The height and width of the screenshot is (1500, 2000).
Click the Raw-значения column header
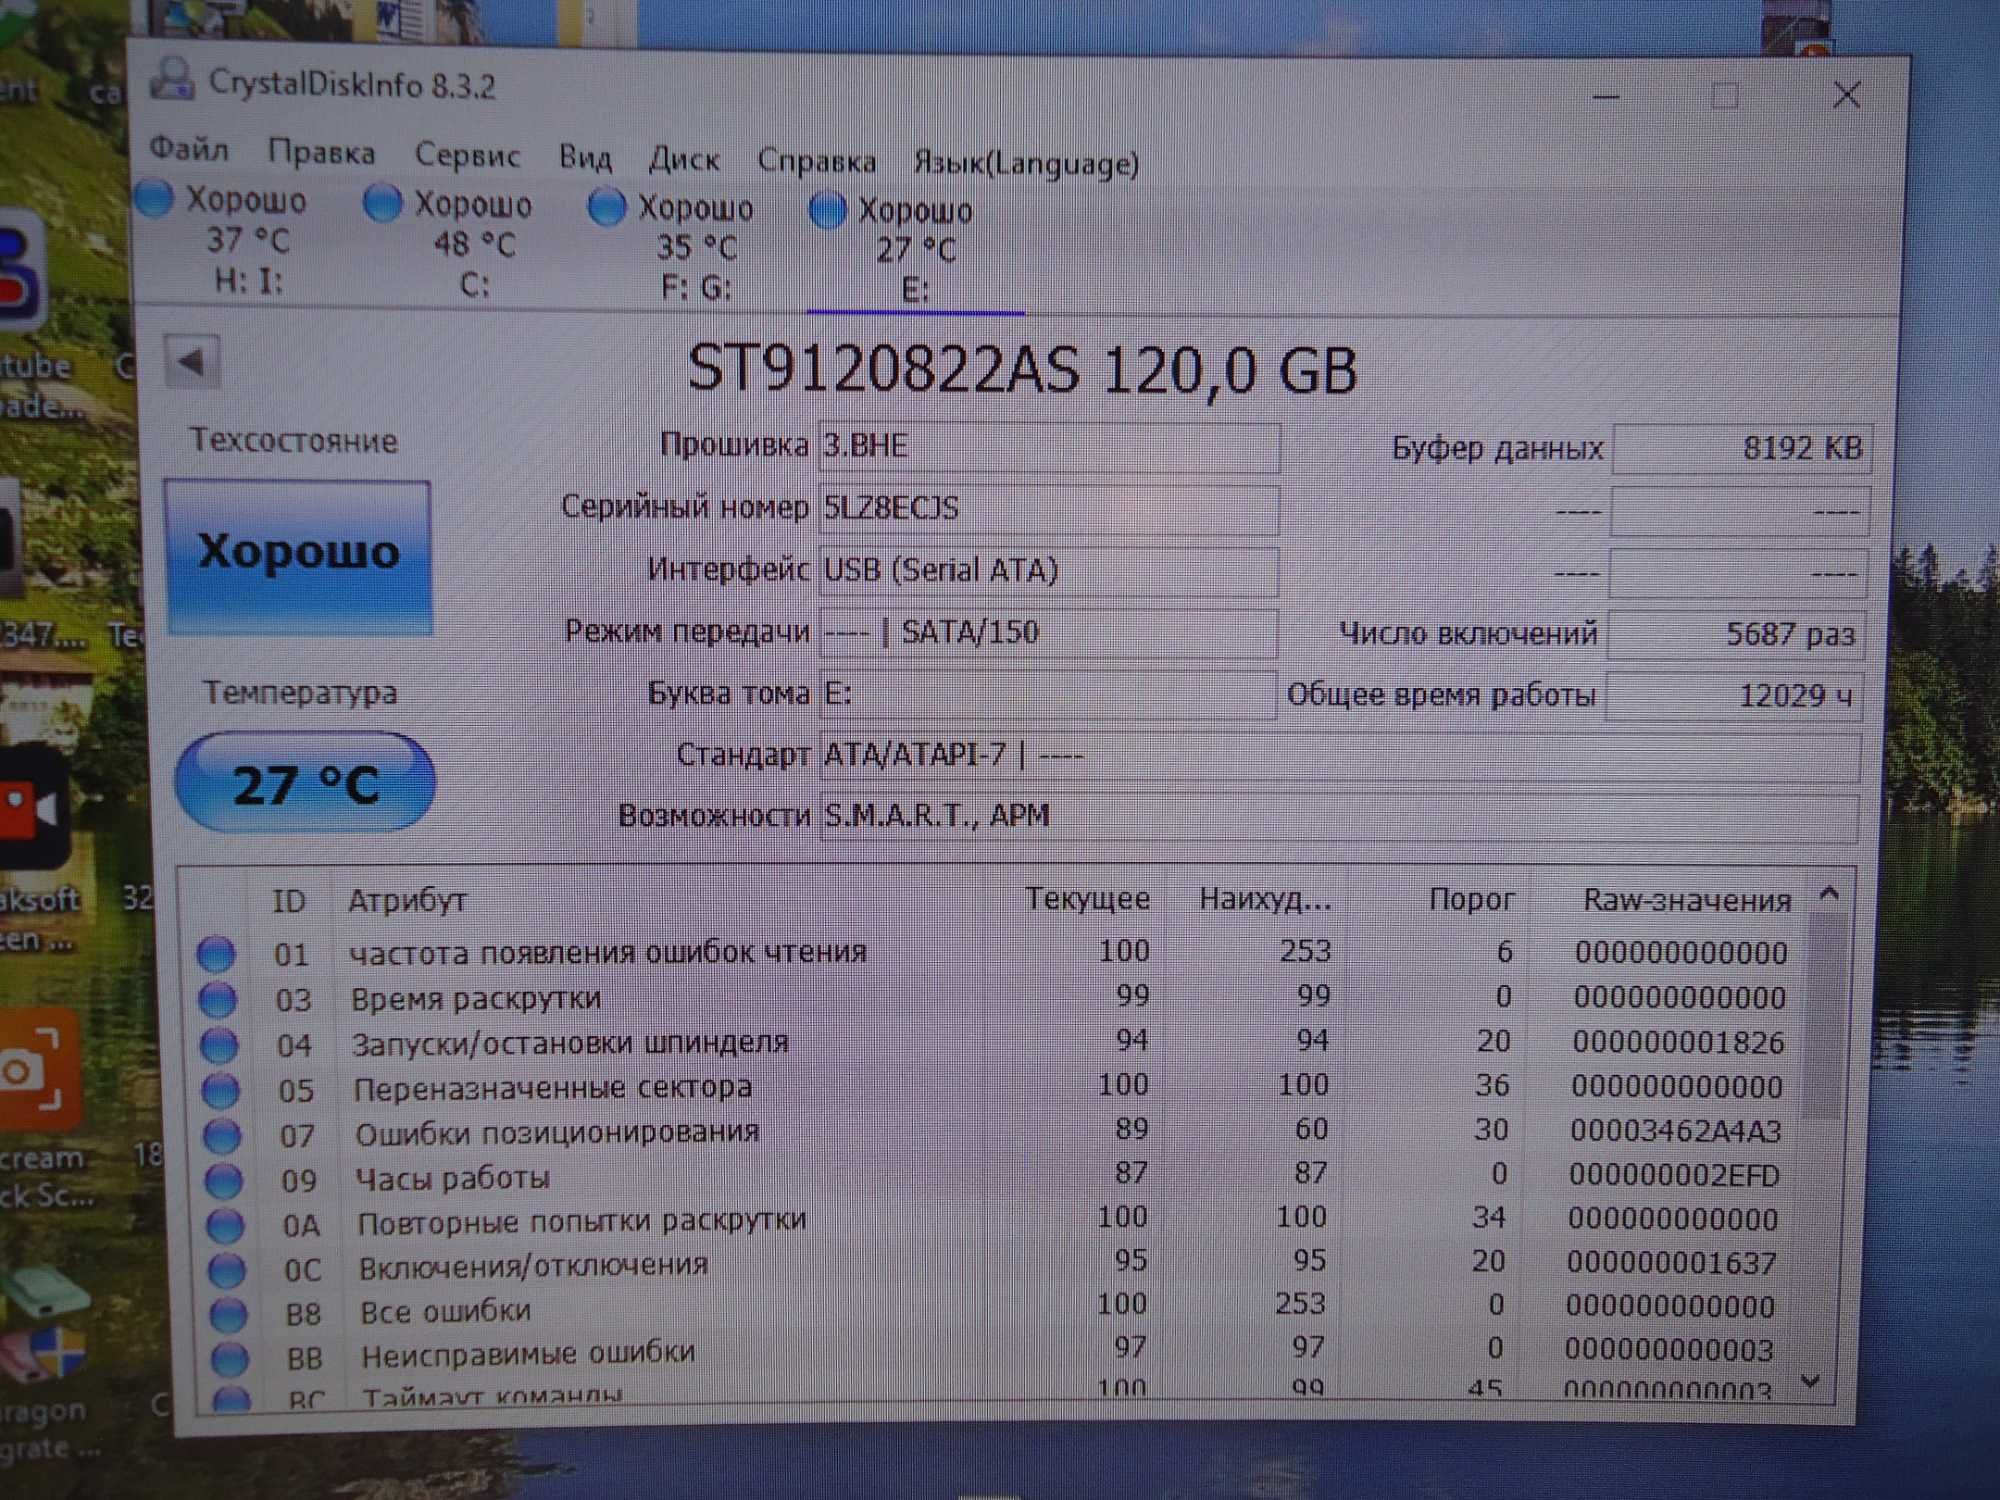tap(1686, 901)
